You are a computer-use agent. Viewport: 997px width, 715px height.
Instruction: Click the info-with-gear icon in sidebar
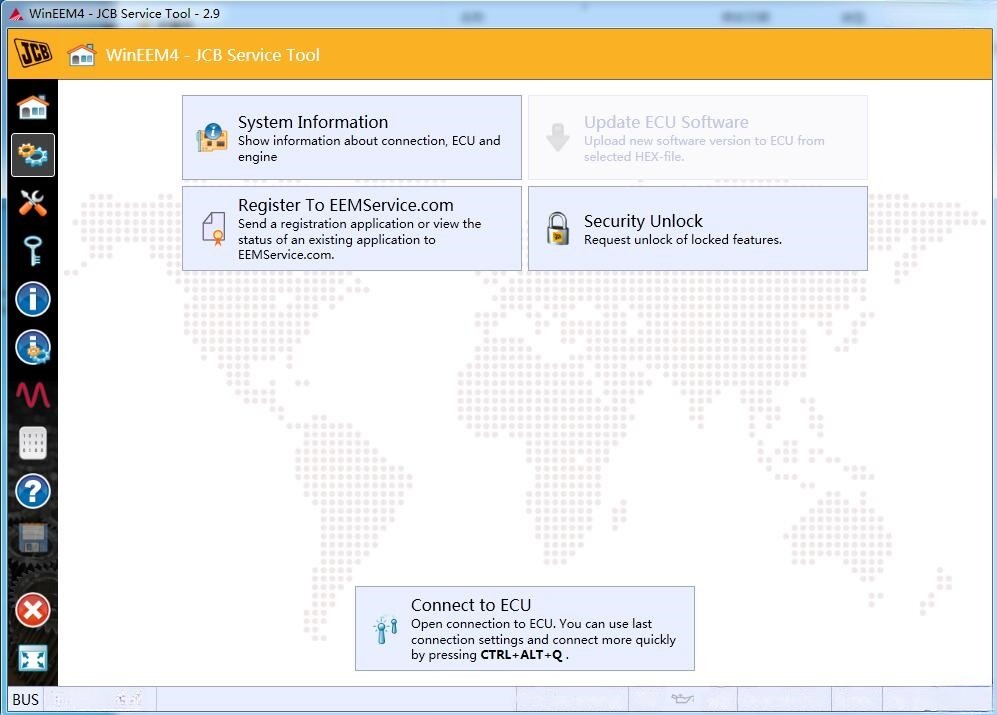pos(33,347)
